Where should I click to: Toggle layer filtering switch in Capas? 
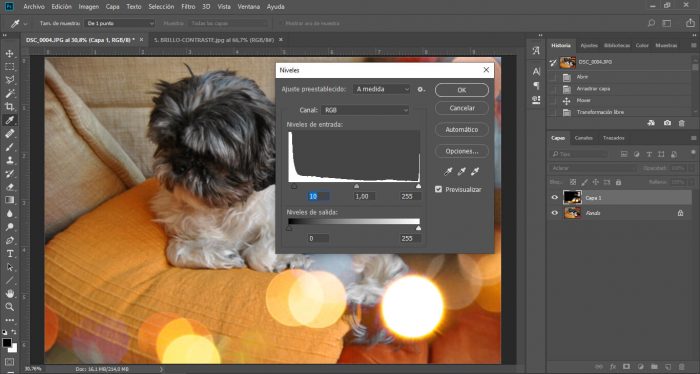point(693,153)
